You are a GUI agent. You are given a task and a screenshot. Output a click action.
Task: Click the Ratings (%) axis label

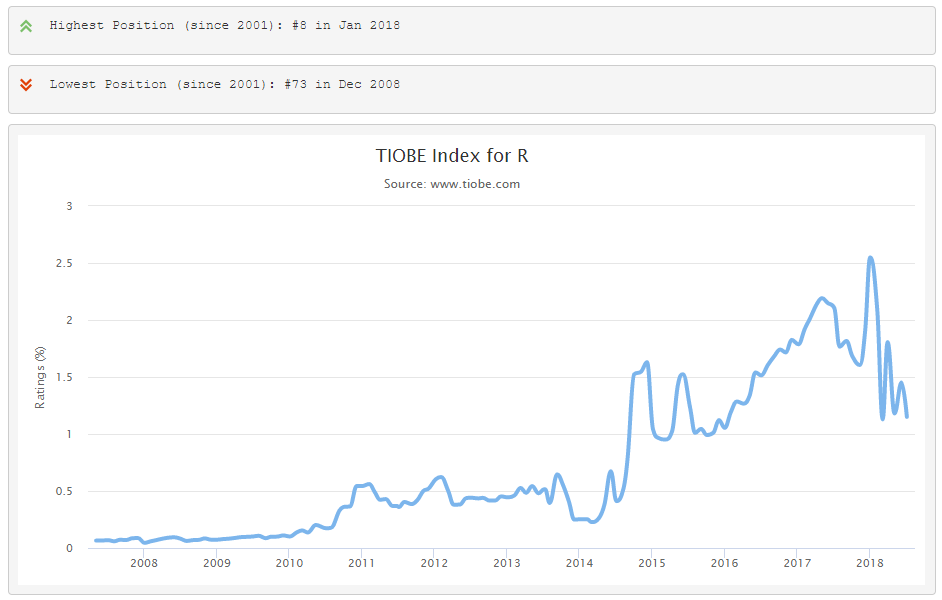[40, 378]
